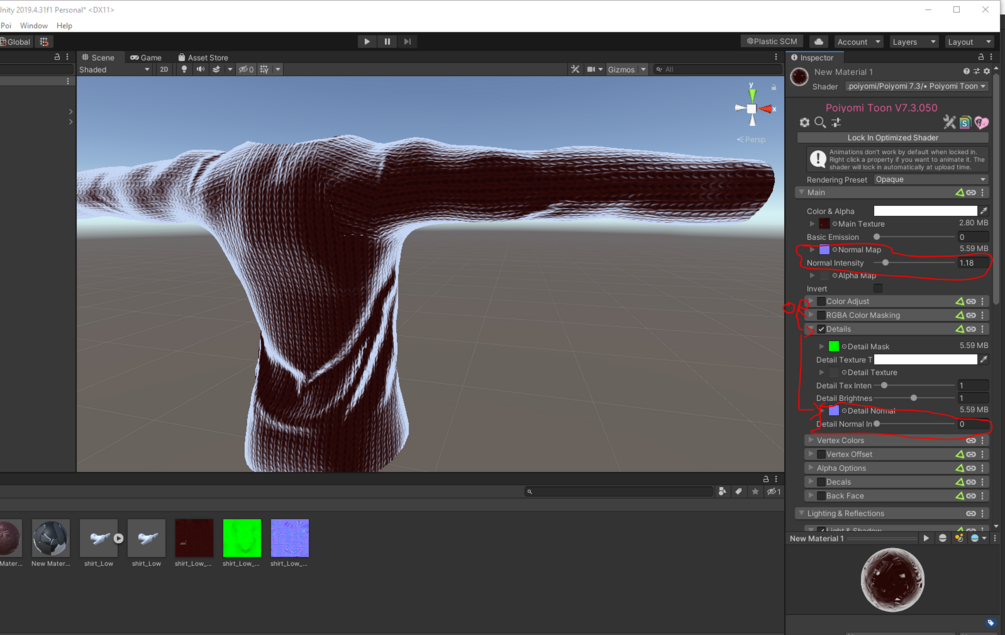Change preview mesh shape sphere icon
The width and height of the screenshot is (1005, 635).
(x=942, y=538)
